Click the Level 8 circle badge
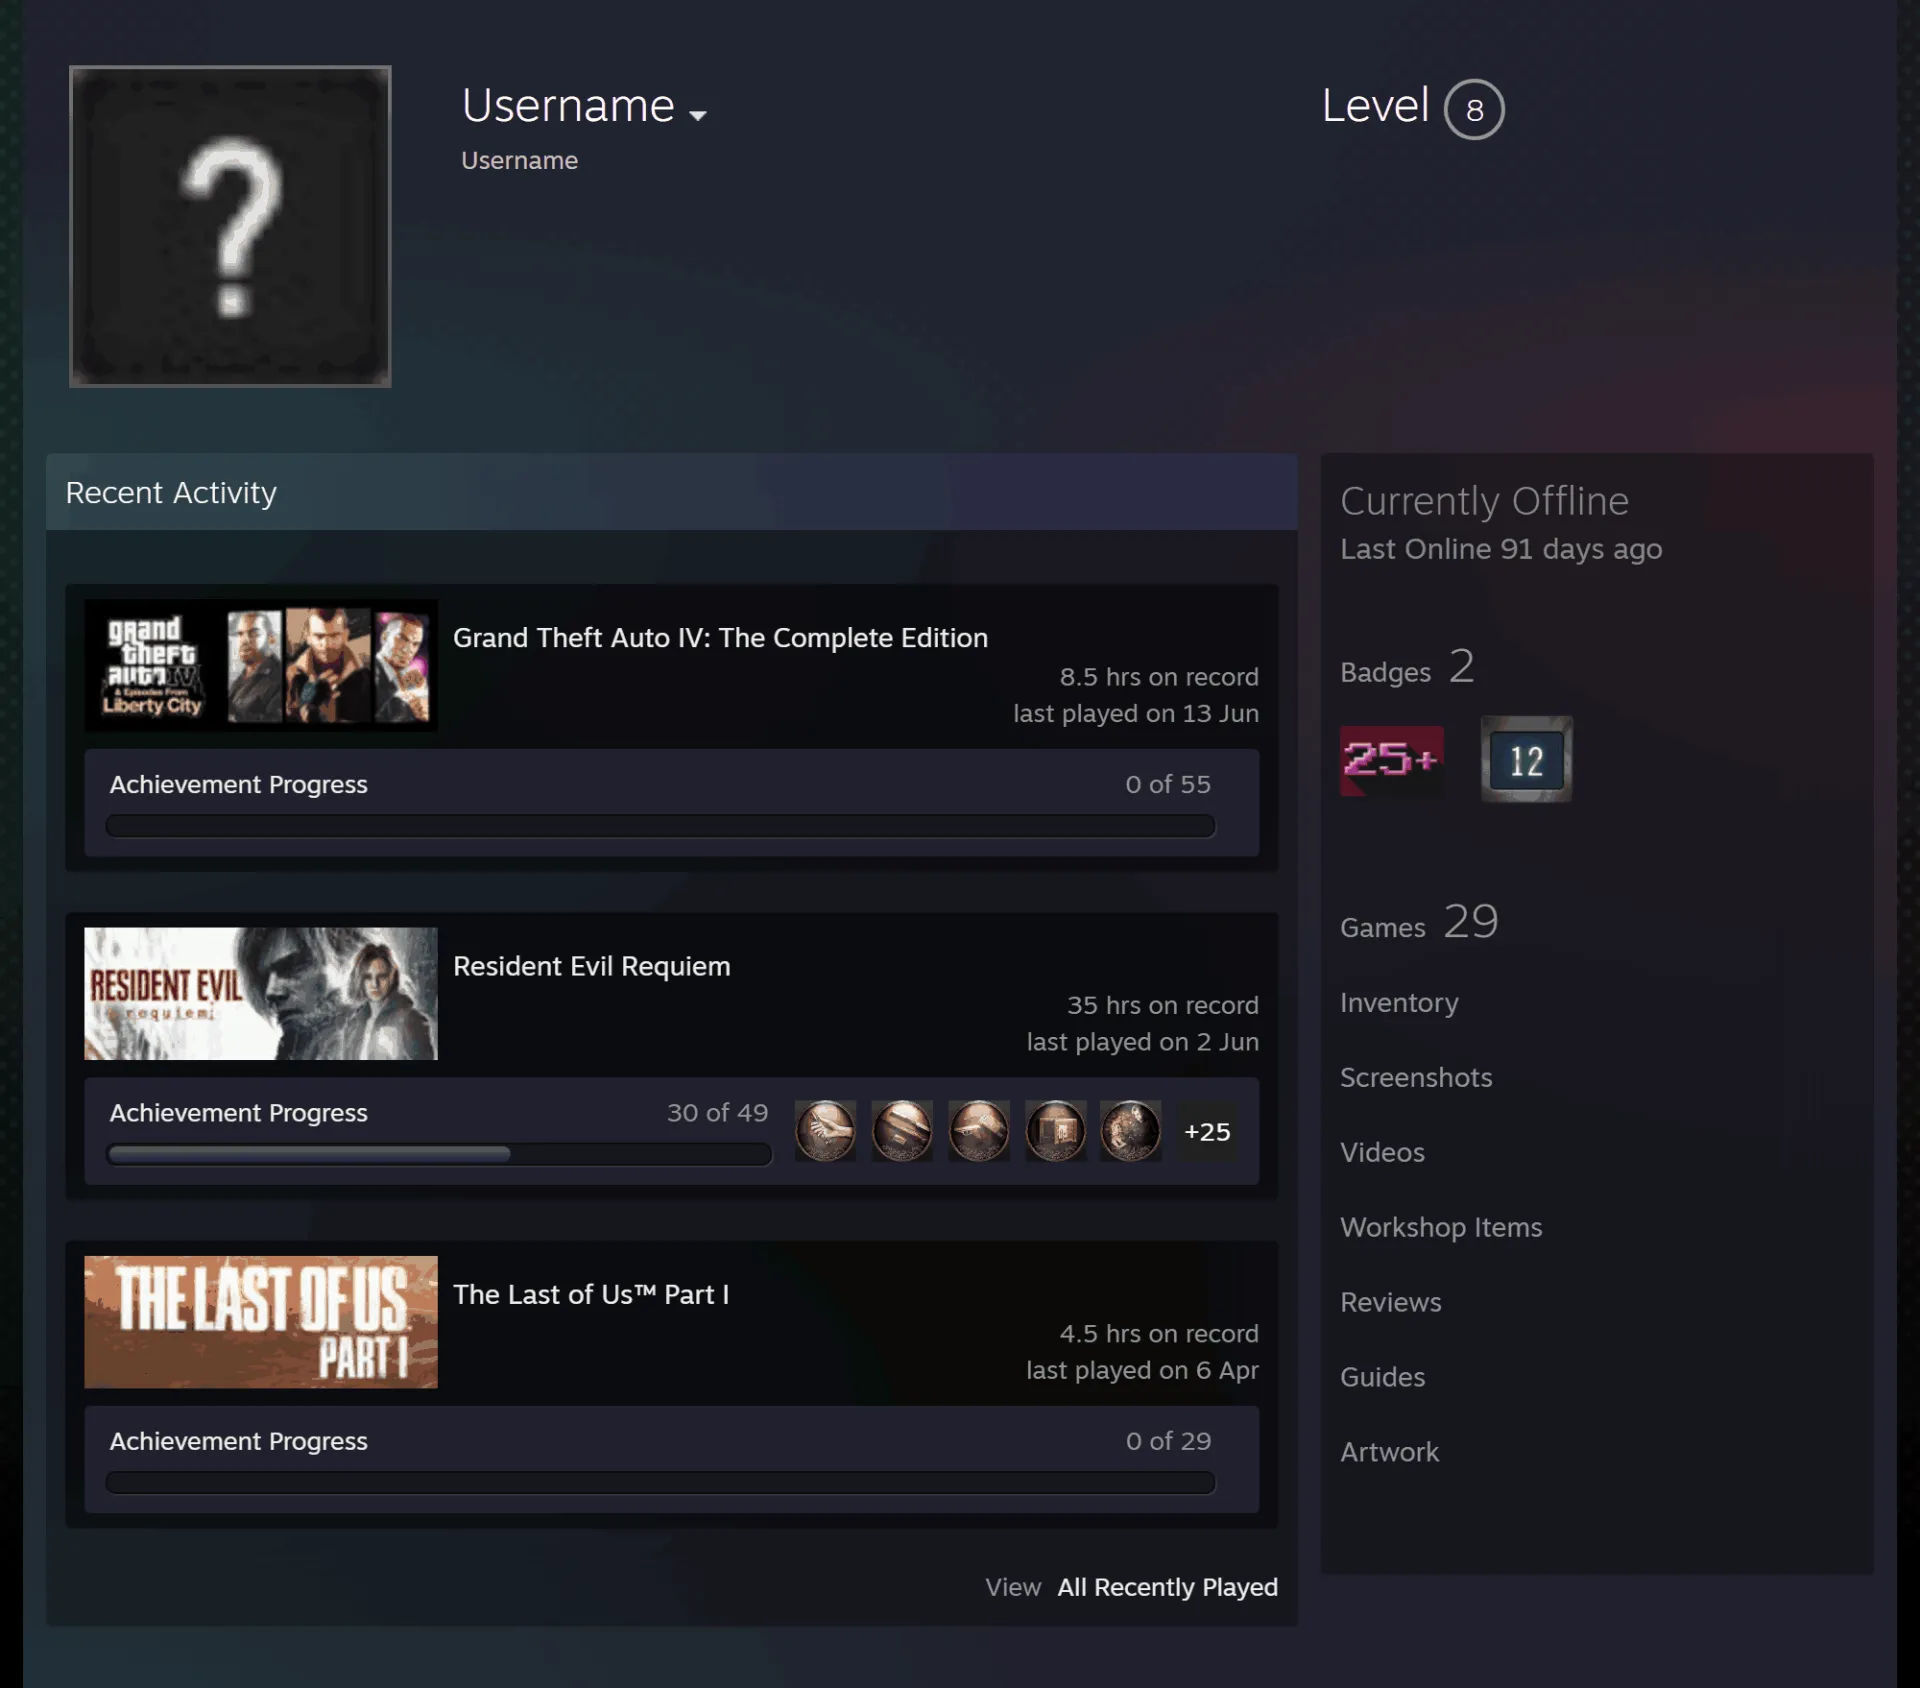Screen dimensions: 1920x1688 (x=1474, y=109)
